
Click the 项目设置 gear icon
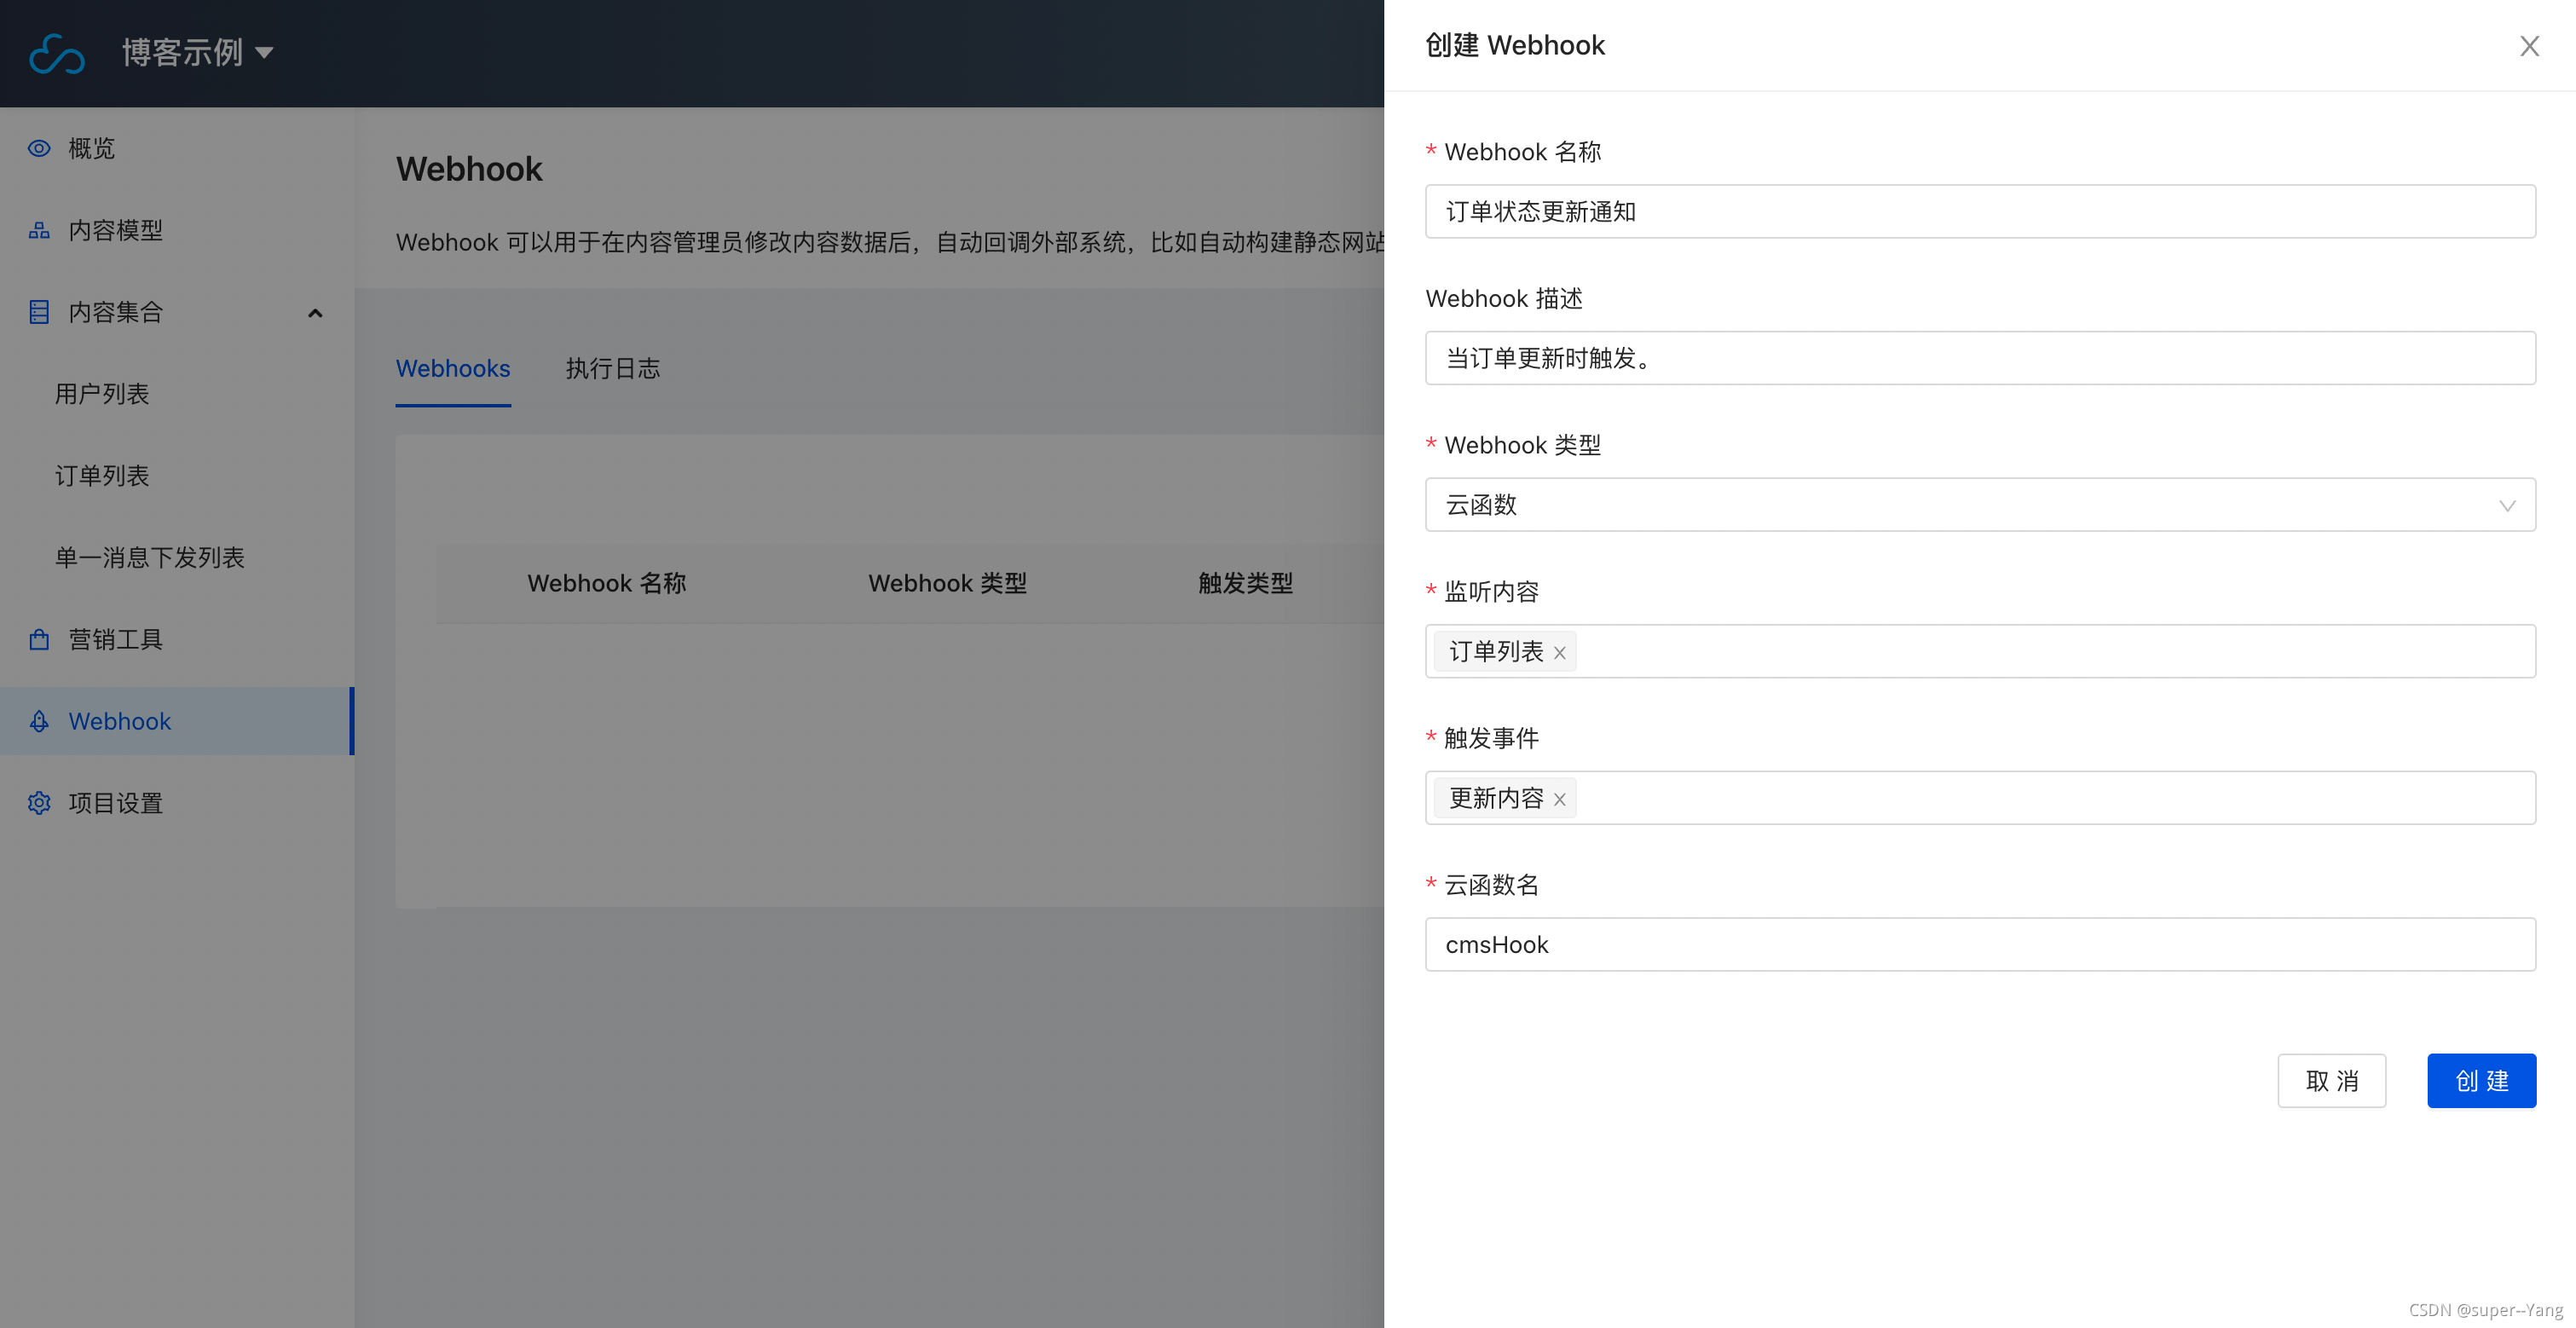point(39,803)
